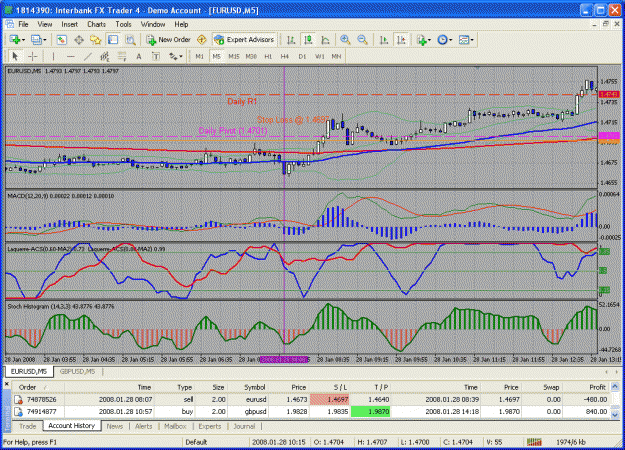This screenshot has width=625, height=450.
Task: Toggle Chart Shift from right border
Action: point(401,40)
